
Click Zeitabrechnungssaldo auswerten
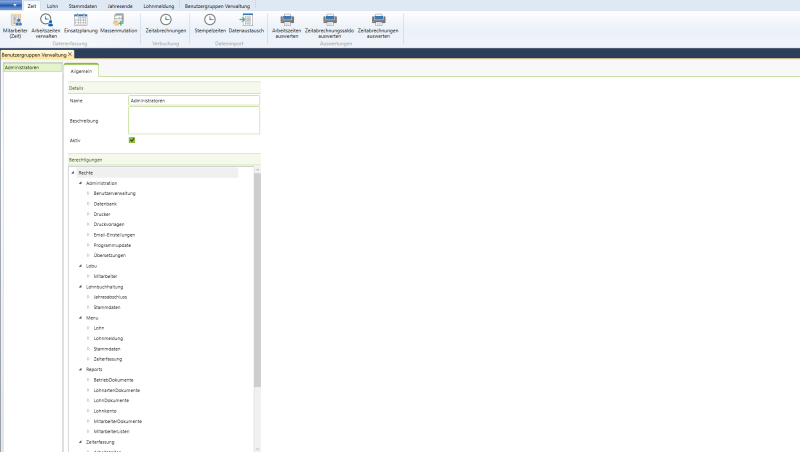(330, 26)
